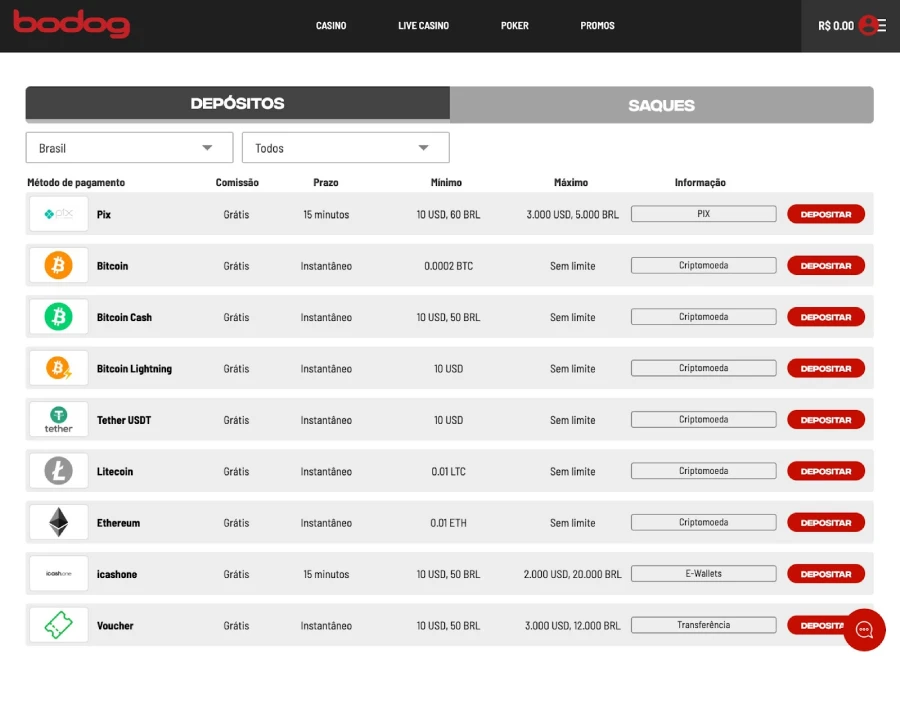This screenshot has width=900, height=713.
Task: Click the Criptomoeda tag for Bitcoin
Action: pos(704,265)
